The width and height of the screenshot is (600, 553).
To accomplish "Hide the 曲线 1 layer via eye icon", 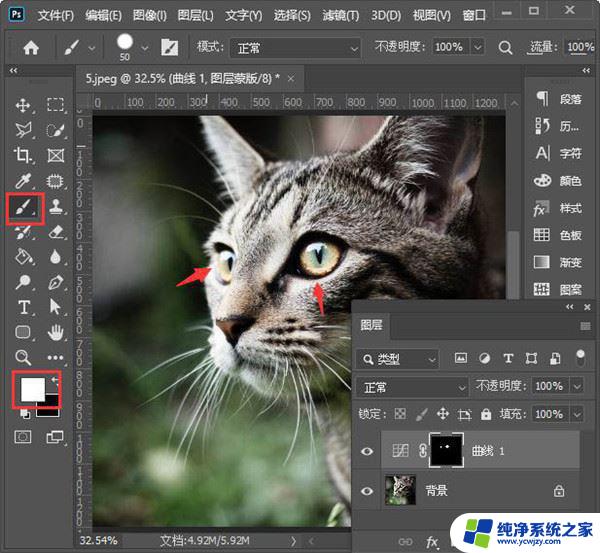I will point(367,452).
